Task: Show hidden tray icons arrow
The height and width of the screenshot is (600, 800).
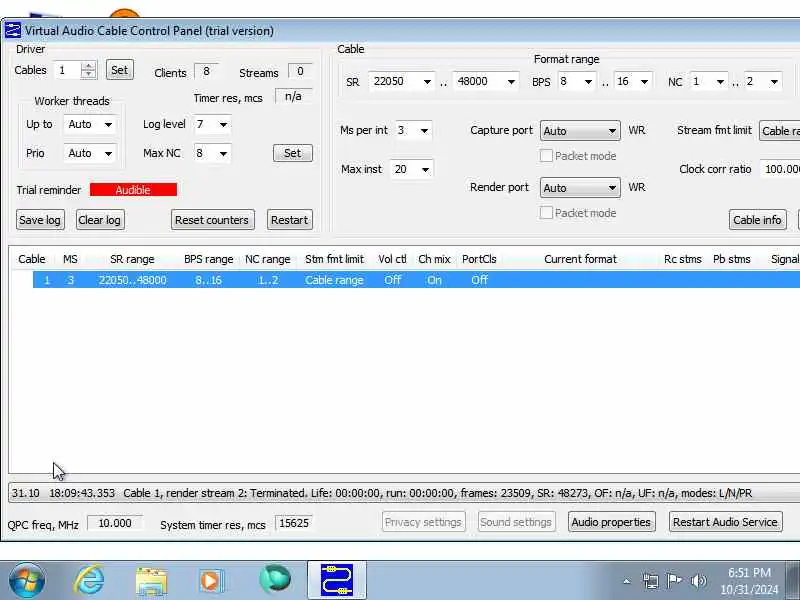Action: coord(627,581)
